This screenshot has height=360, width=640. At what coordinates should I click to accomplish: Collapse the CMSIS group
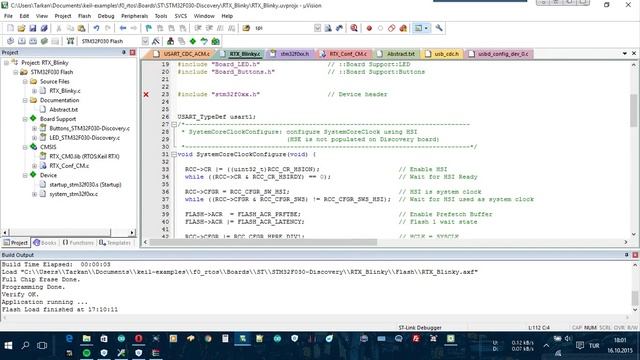tap(25, 147)
